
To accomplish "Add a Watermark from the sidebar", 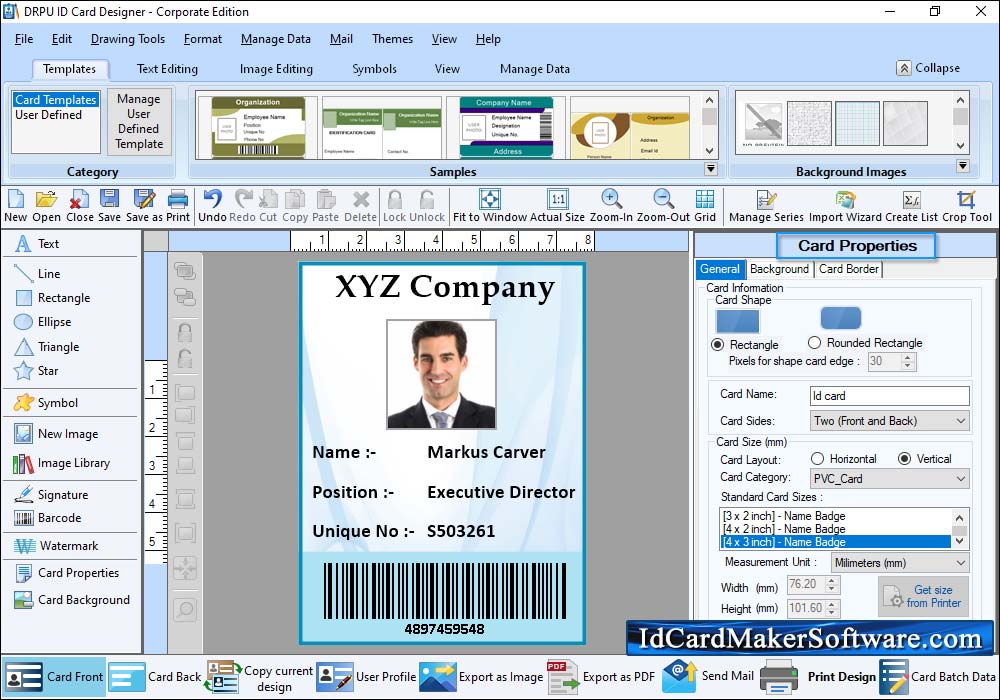I will point(56,546).
